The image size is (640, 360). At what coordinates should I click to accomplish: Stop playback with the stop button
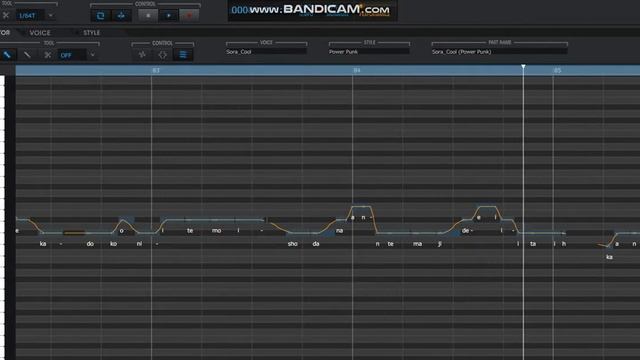click(148, 16)
